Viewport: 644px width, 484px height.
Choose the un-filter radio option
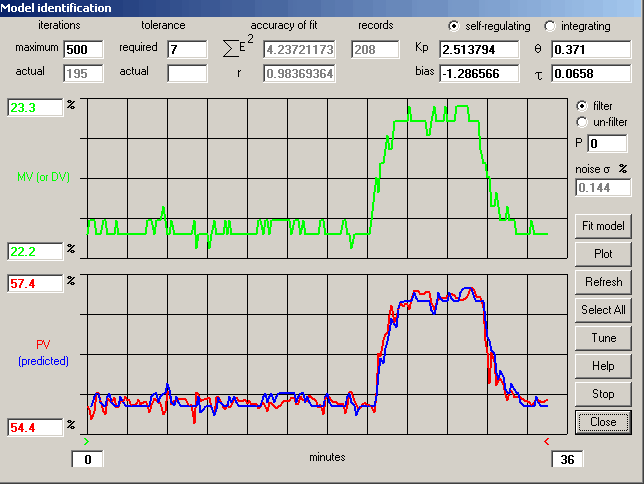tap(582, 122)
